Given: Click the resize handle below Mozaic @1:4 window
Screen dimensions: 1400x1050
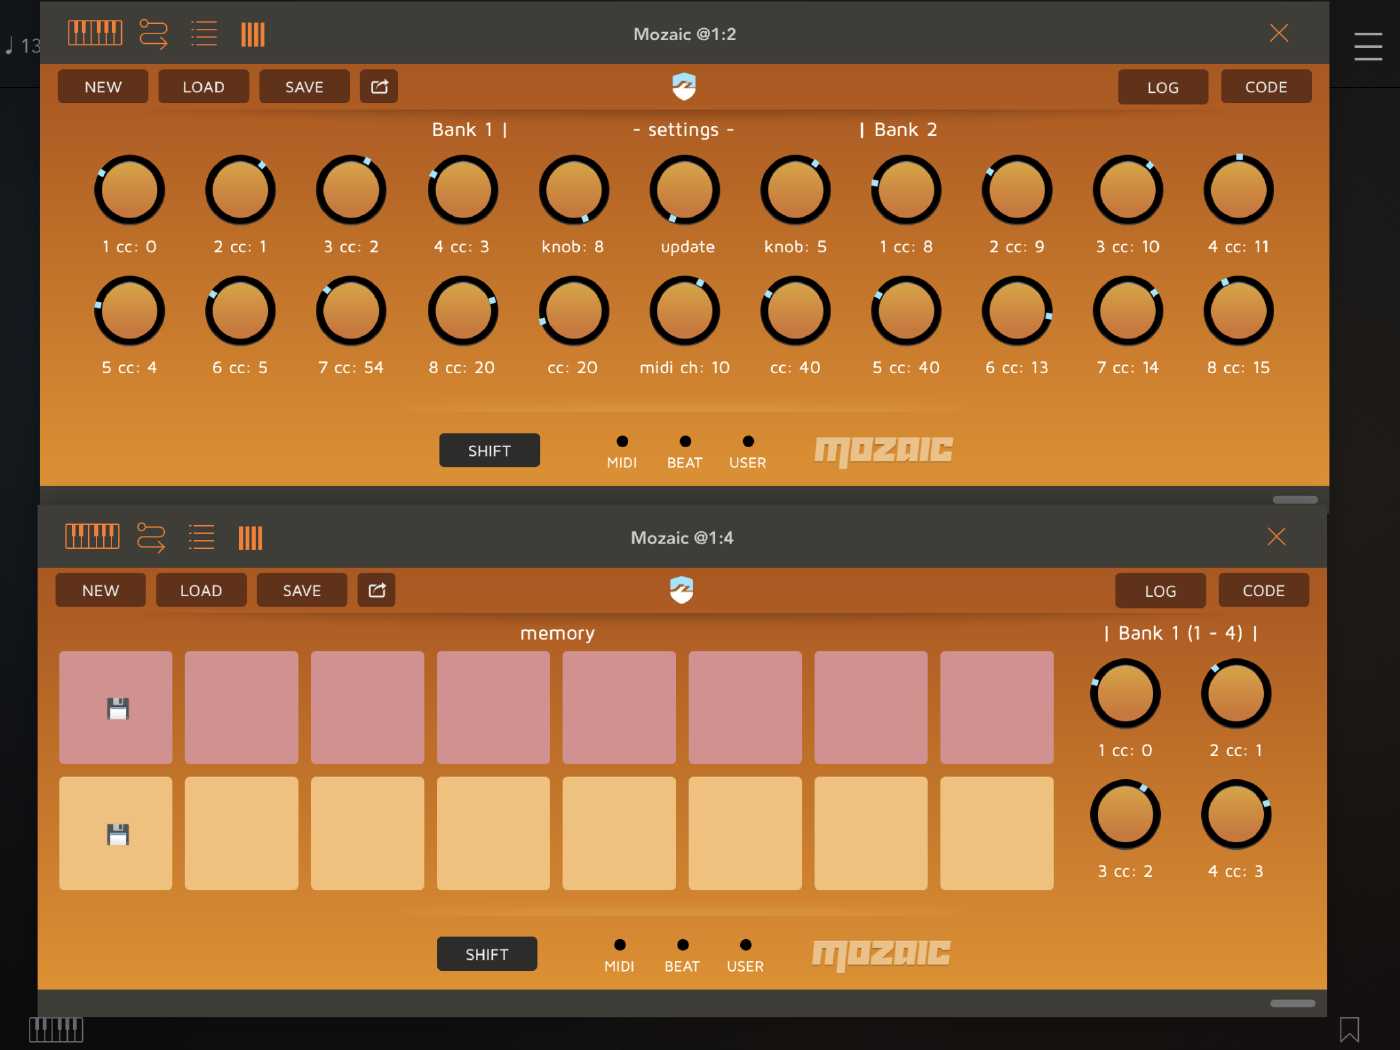Looking at the screenshot, I should [1293, 1003].
